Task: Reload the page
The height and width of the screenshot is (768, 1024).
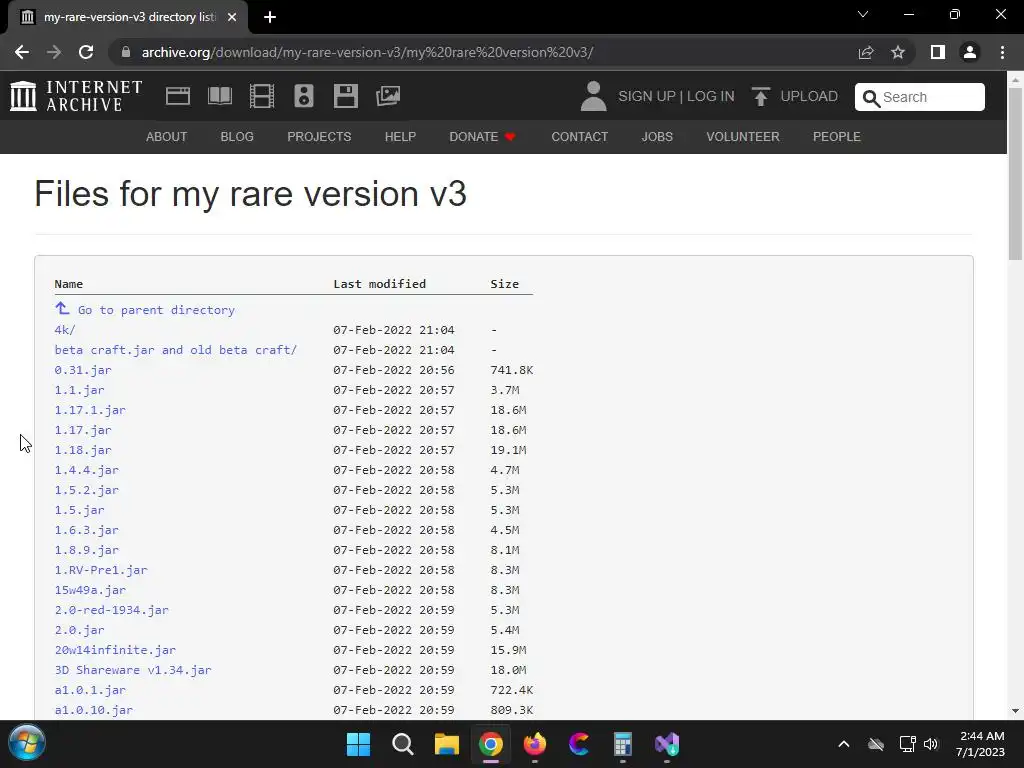Action: (86, 52)
